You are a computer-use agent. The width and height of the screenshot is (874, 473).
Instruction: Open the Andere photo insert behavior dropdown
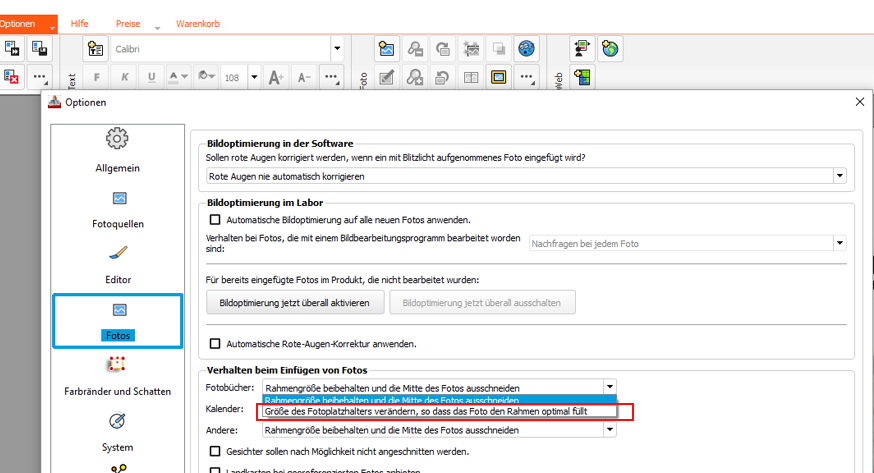point(609,430)
